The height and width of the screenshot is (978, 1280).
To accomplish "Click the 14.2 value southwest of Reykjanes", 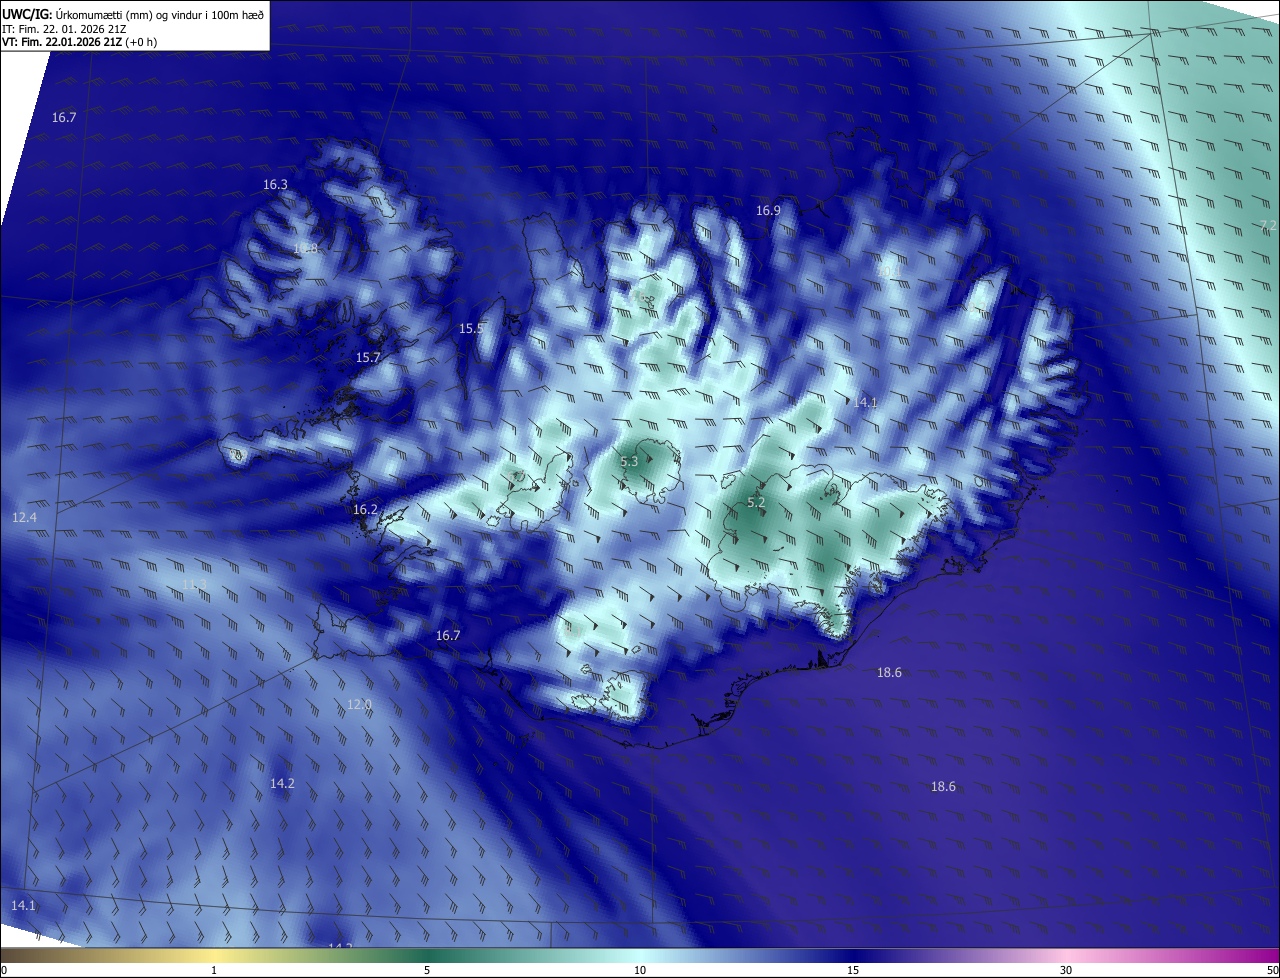I will tap(282, 784).
